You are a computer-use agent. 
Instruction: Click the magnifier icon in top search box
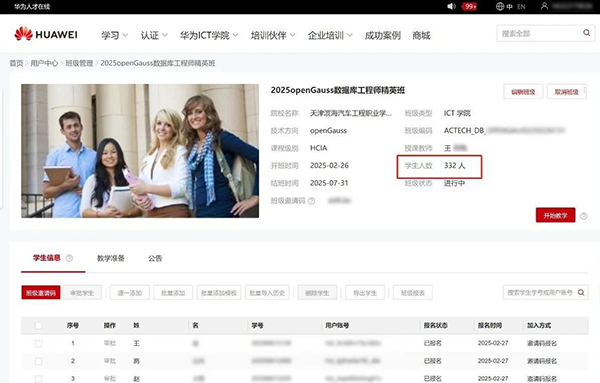click(x=586, y=33)
